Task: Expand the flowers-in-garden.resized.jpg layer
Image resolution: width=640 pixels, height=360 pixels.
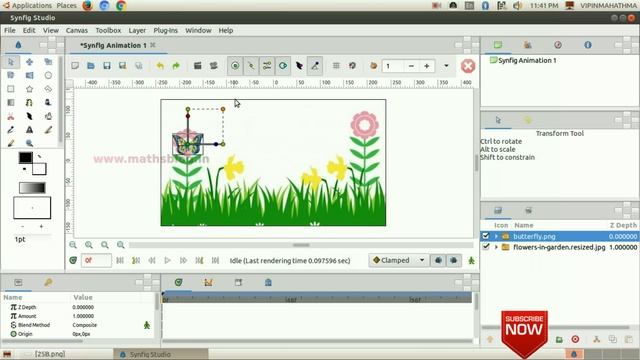Action: pyautogui.click(x=496, y=247)
